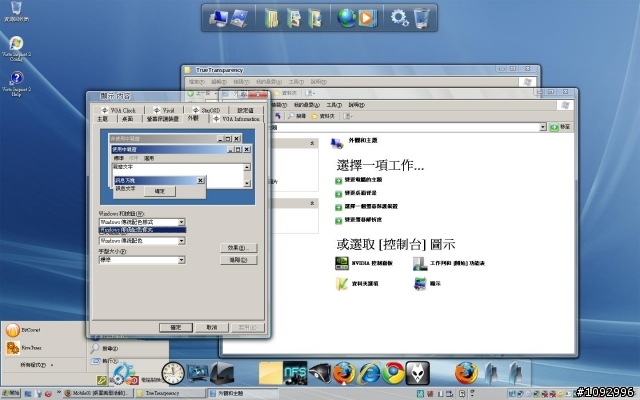This screenshot has width=640, height=400.
Task: Switch to the VGA Clock tab
Action: 118,110
